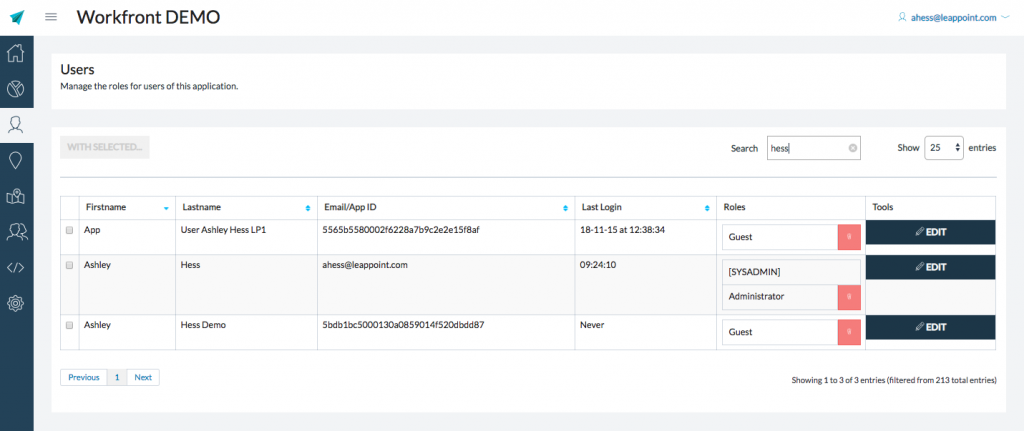
Task: Open the user groups sidebar icon
Action: click(16, 231)
